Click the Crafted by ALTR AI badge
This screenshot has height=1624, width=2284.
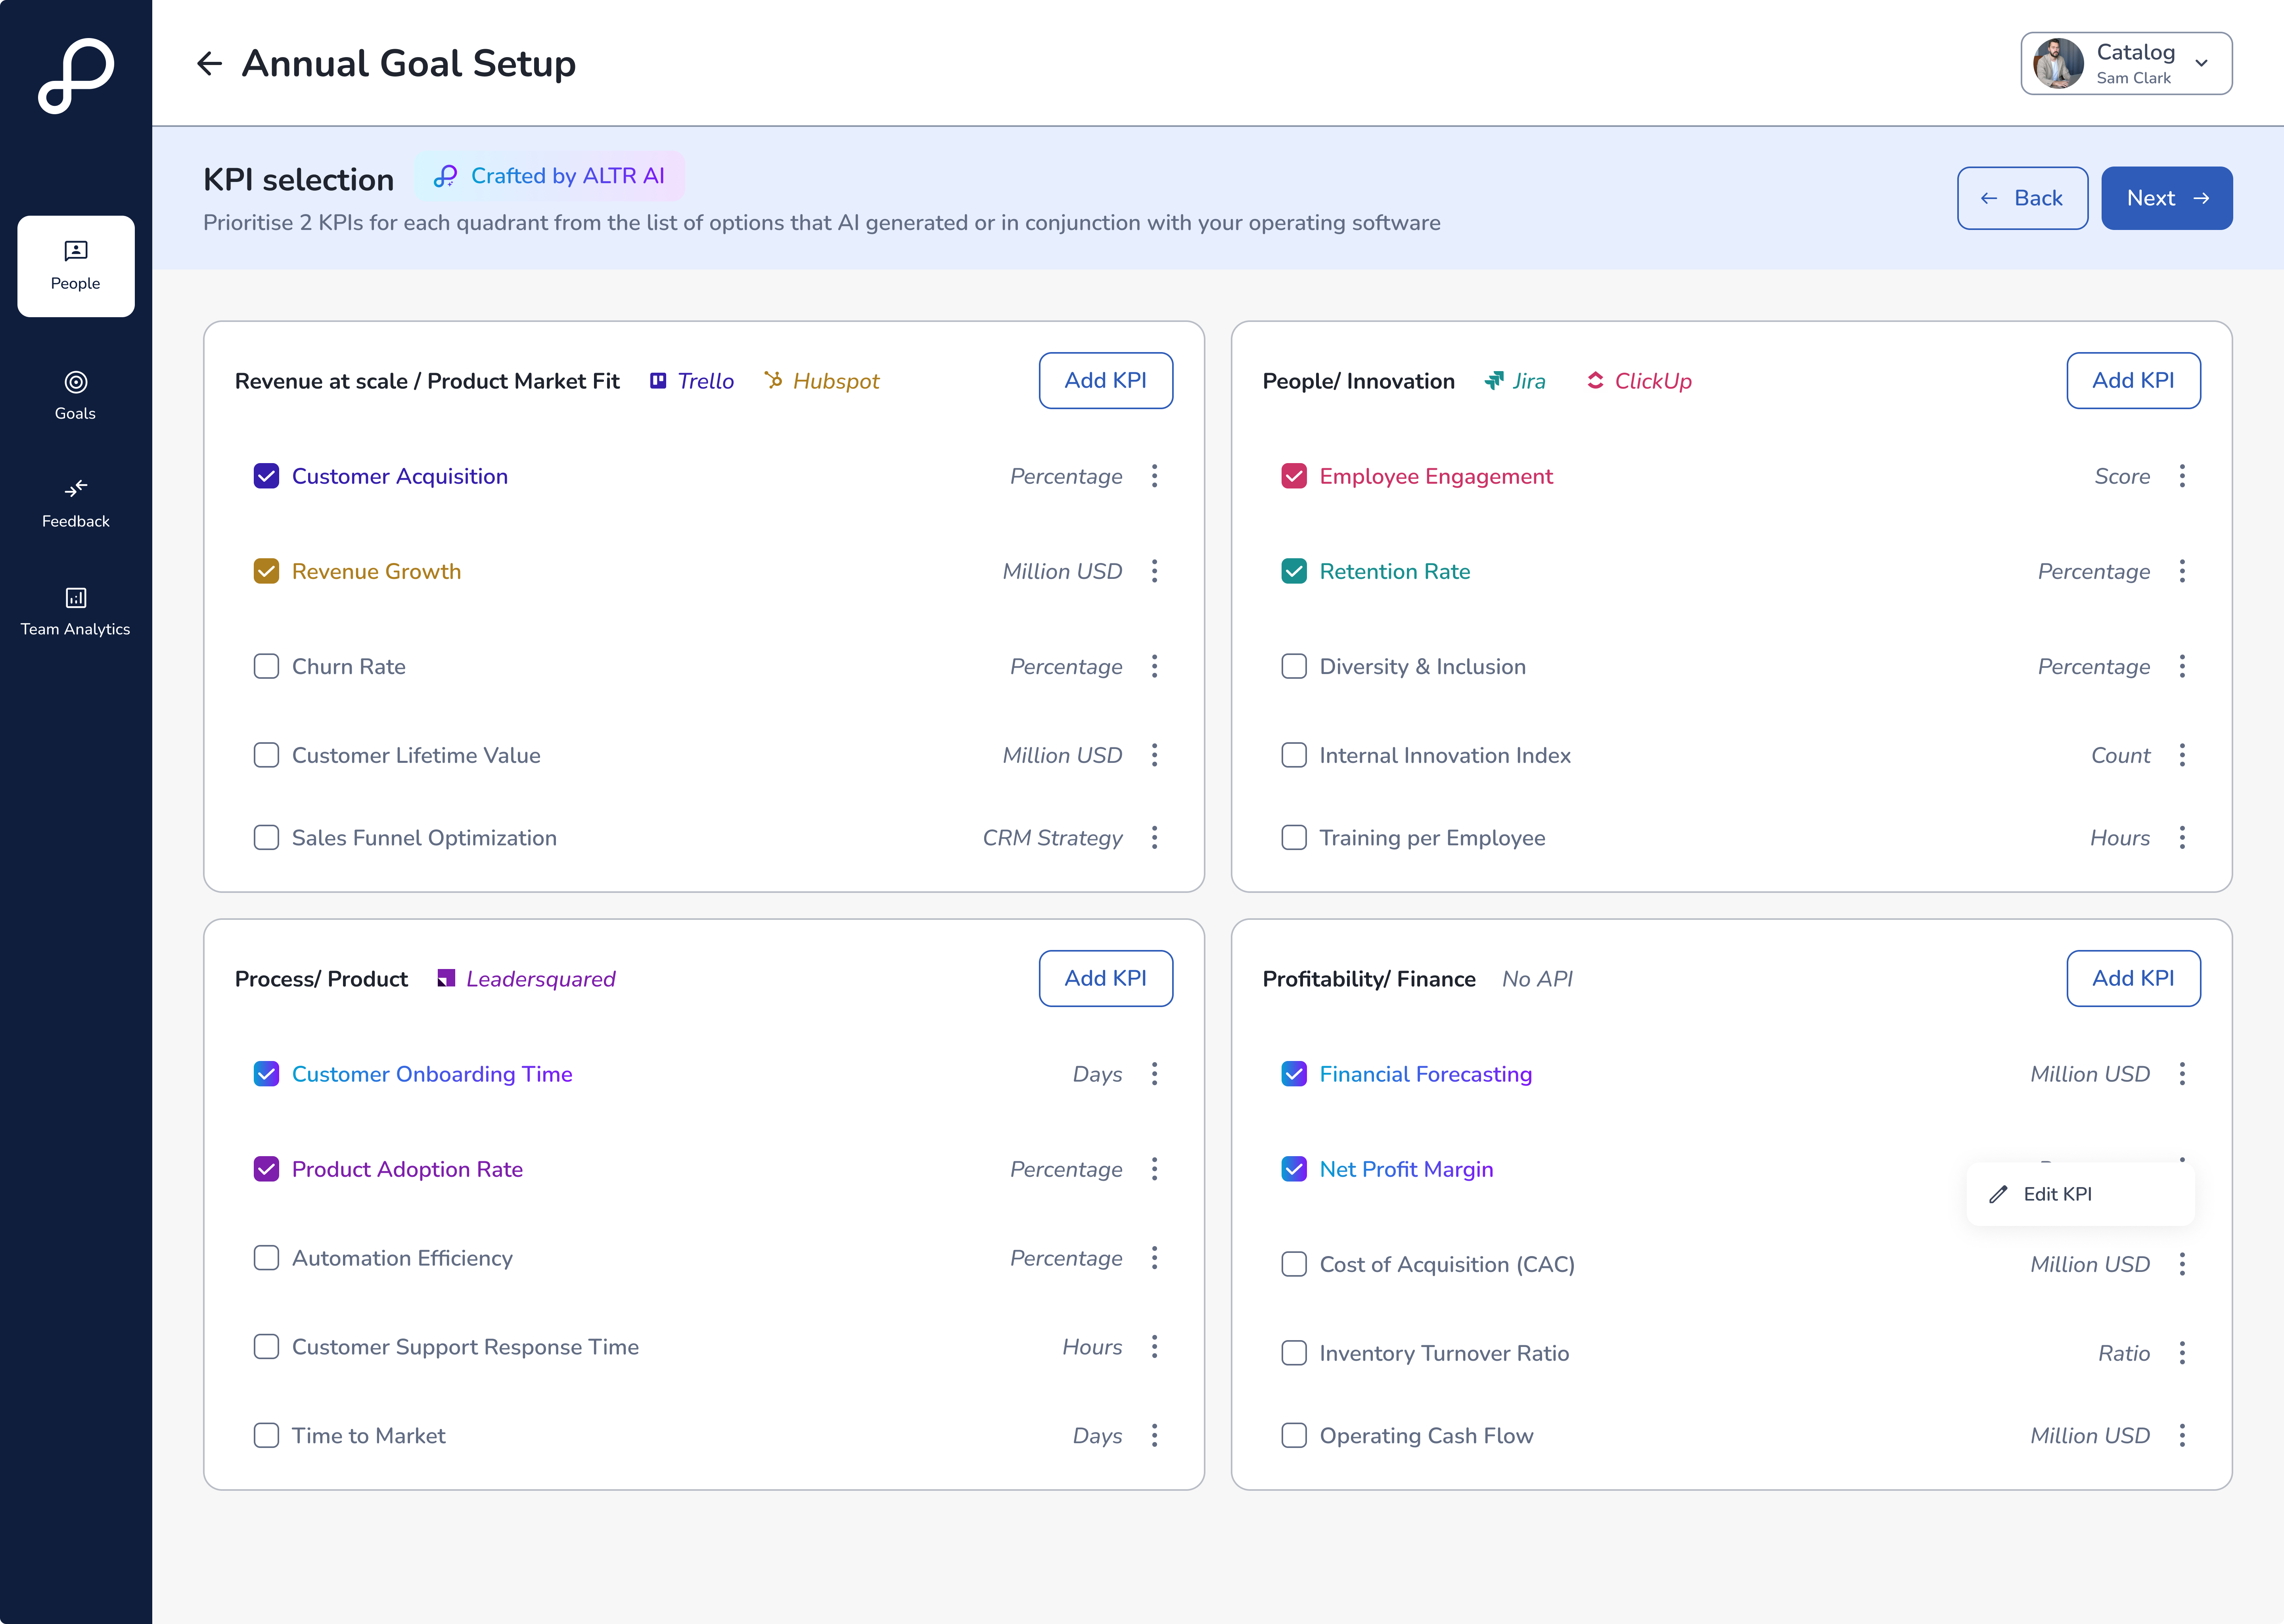[x=549, y=176]
